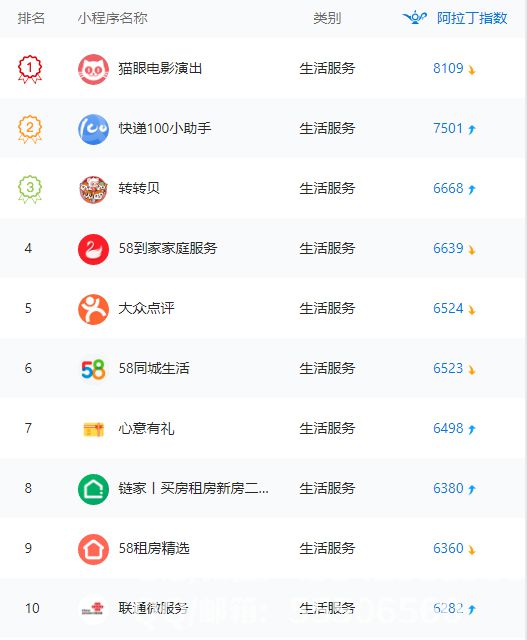
Task: Click the 快递100小助手 blue logo icon
Action: tap(93, 129)
